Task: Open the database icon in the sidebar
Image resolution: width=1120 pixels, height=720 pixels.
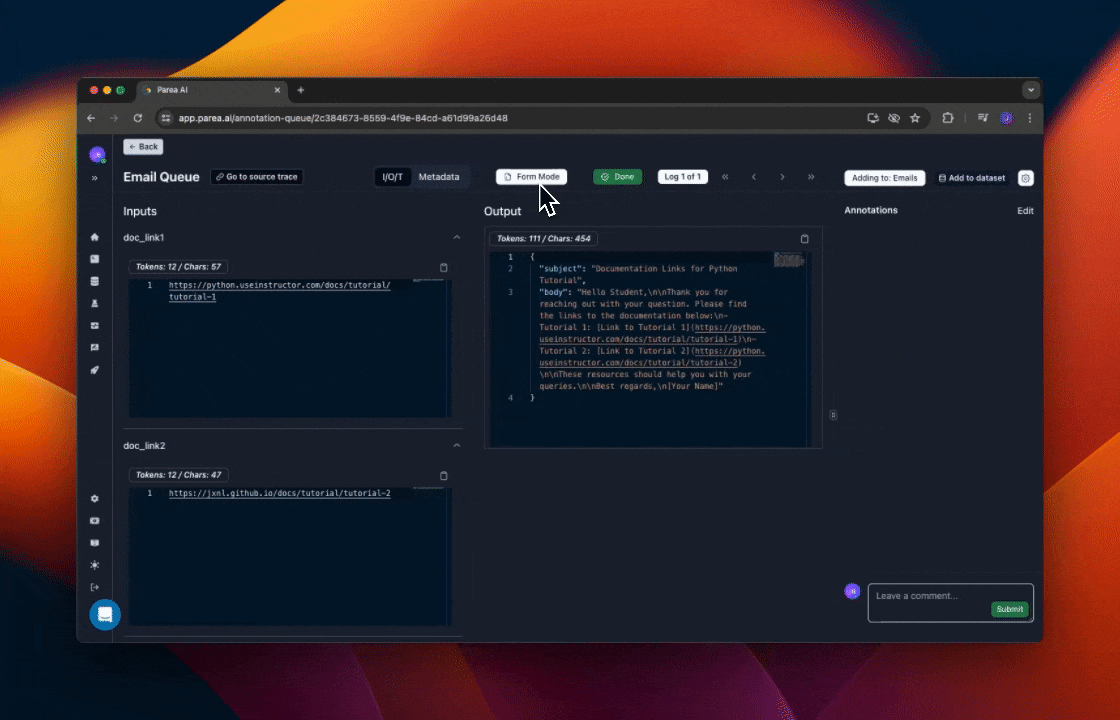Action: [x=95, y=281]
